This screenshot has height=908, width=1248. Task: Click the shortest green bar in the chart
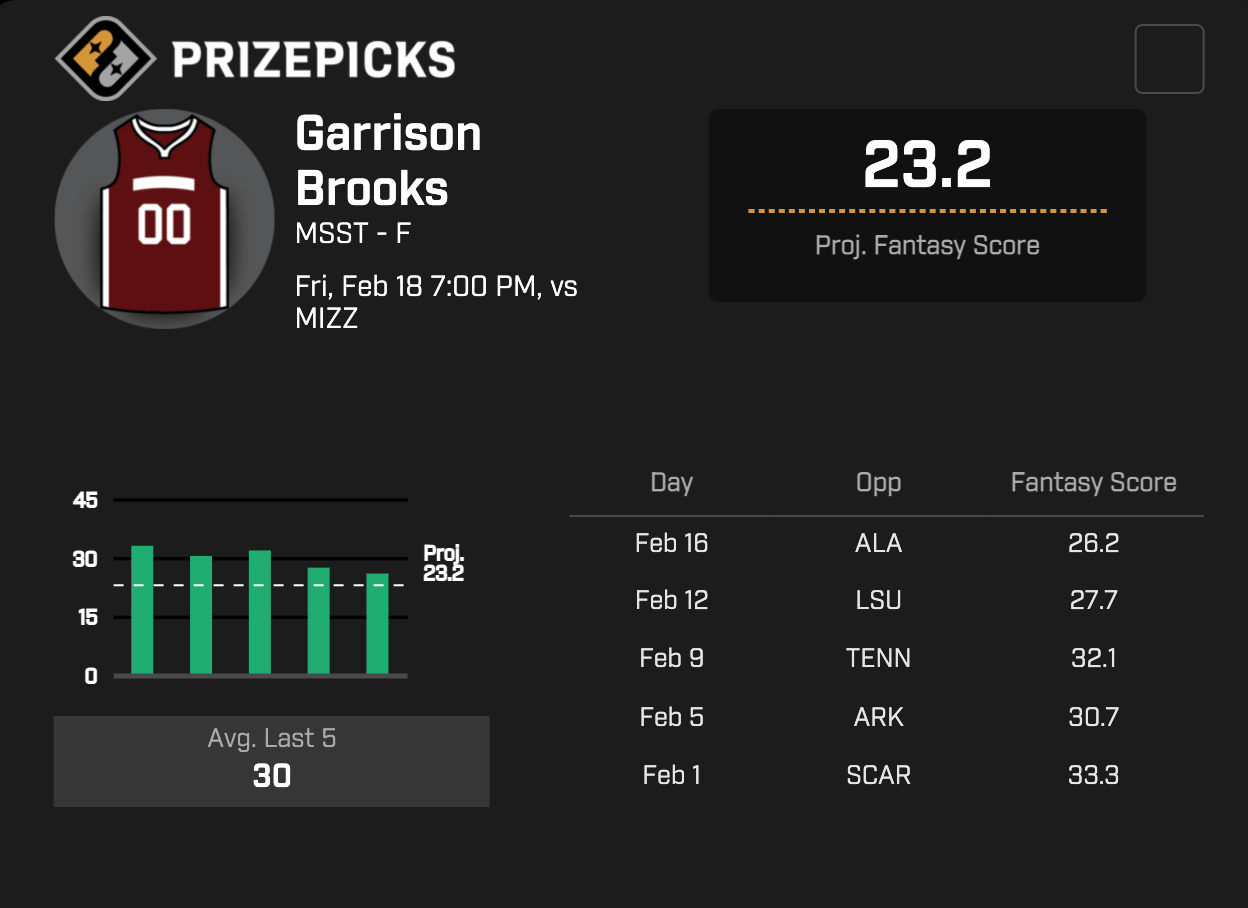[377, 624]
